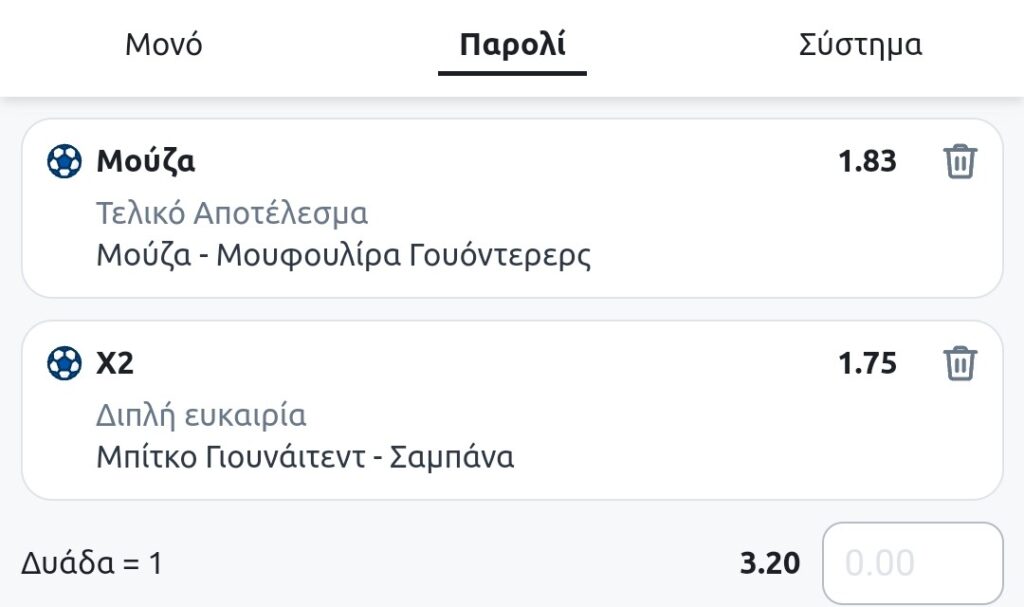Click the X2 selection title
The width and height of the screenshot is (1024, 607).
pos(115,364)
